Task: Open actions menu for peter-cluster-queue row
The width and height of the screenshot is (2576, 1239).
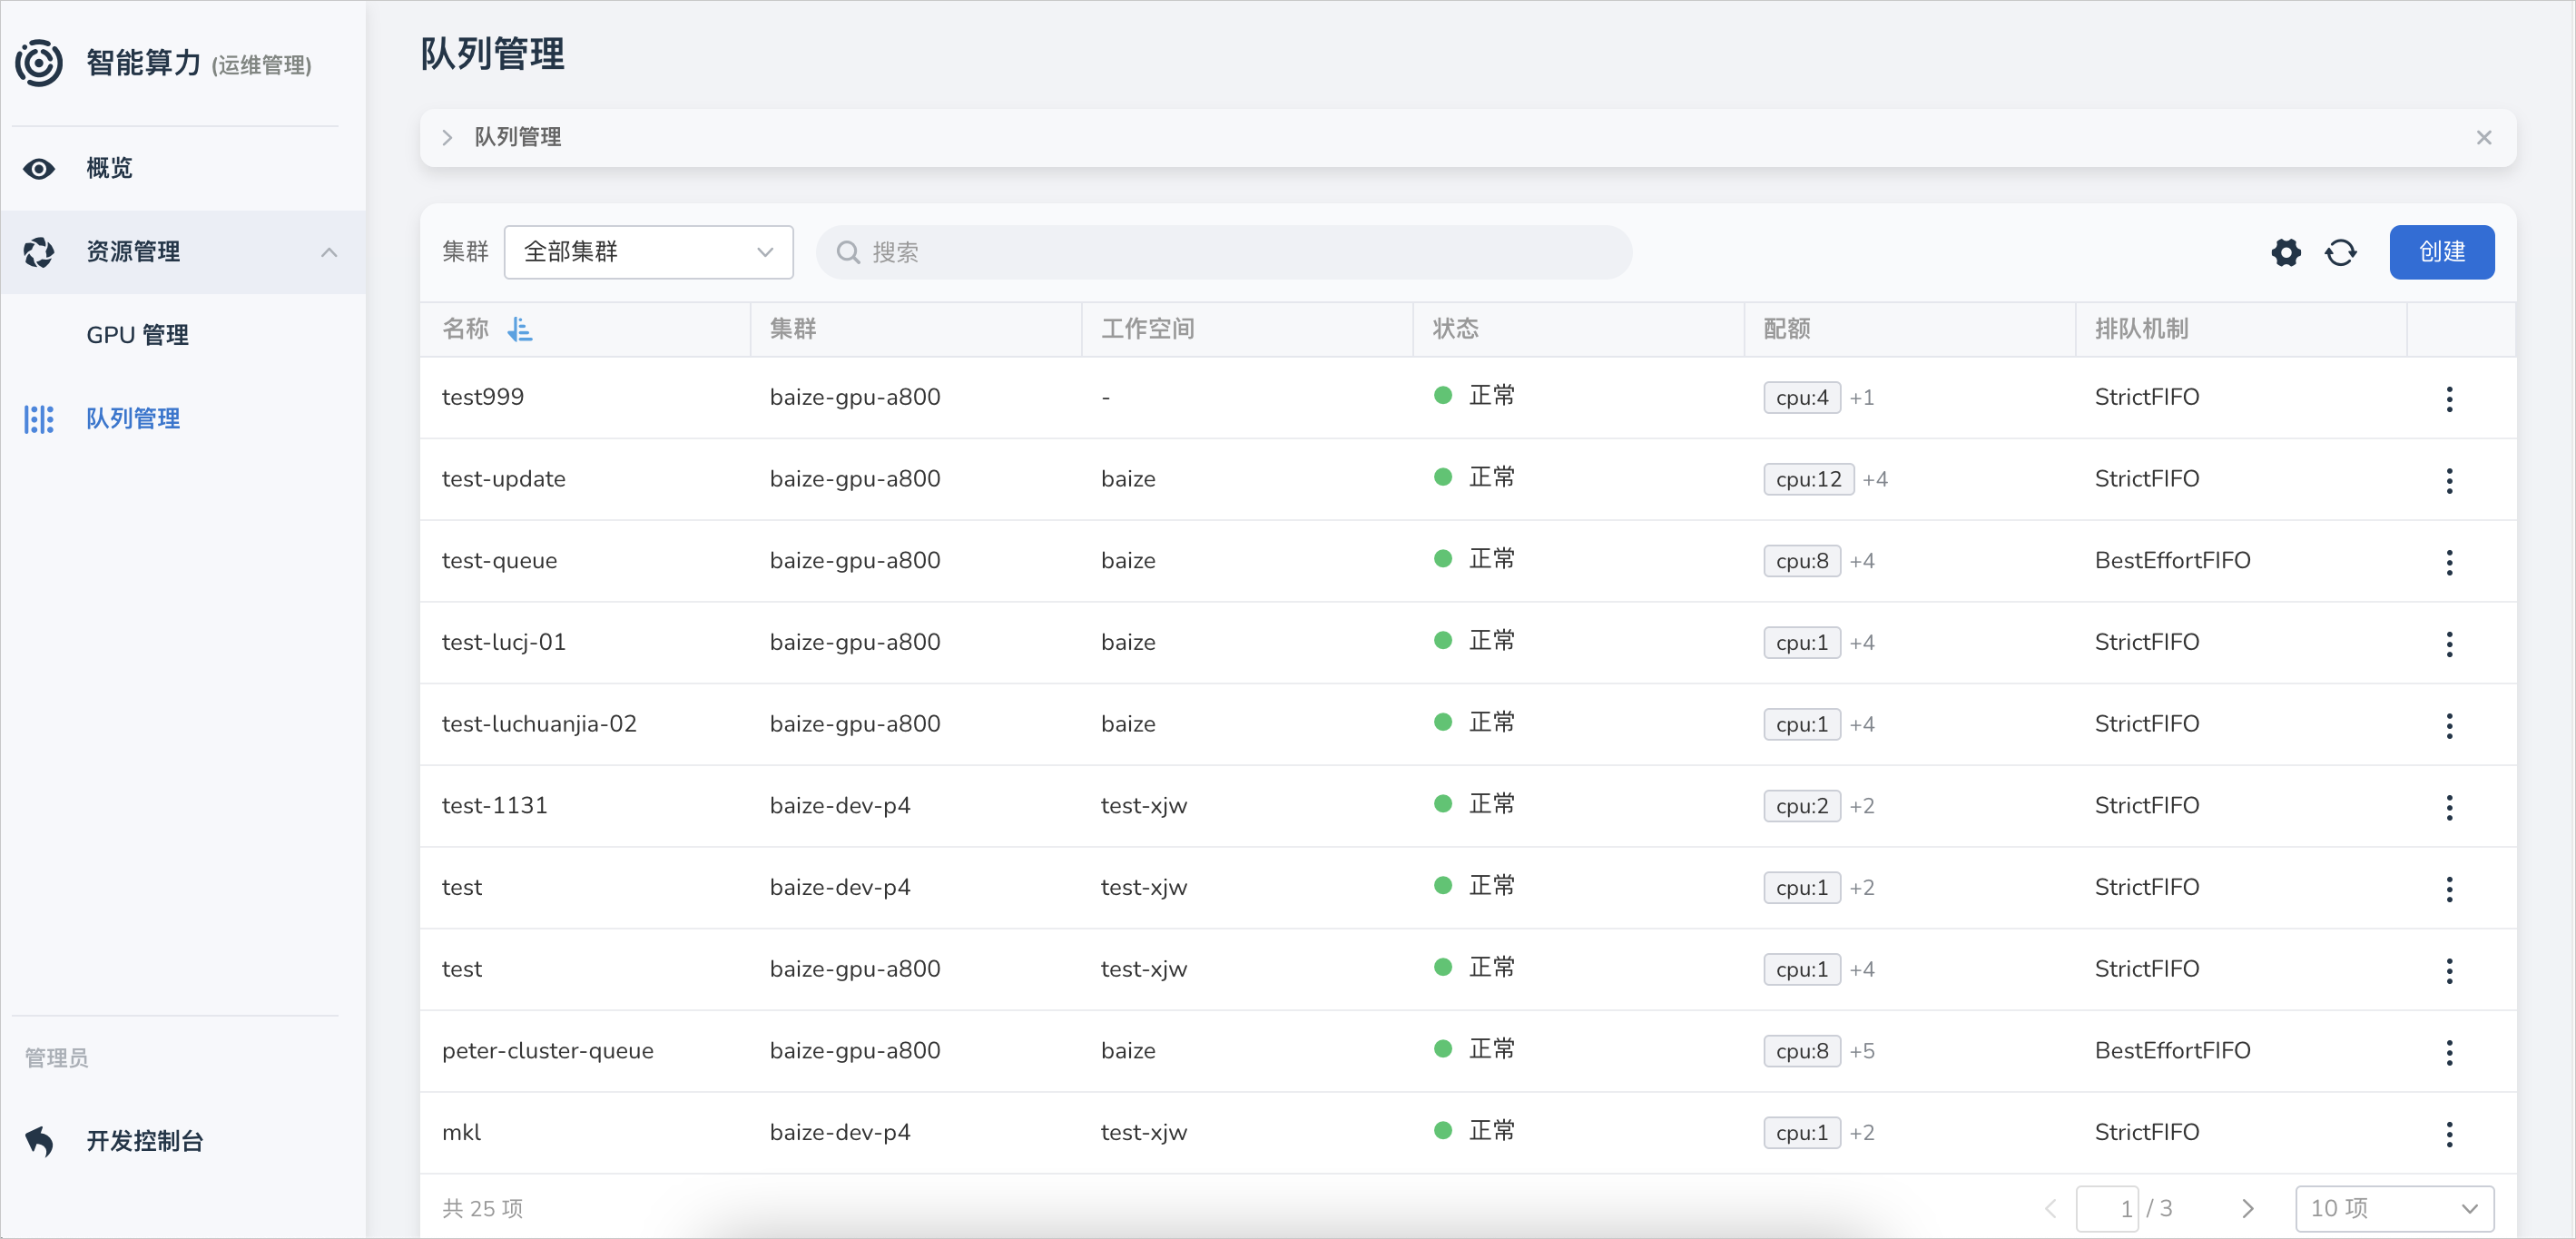Action: click(x=2449, y=1052)
